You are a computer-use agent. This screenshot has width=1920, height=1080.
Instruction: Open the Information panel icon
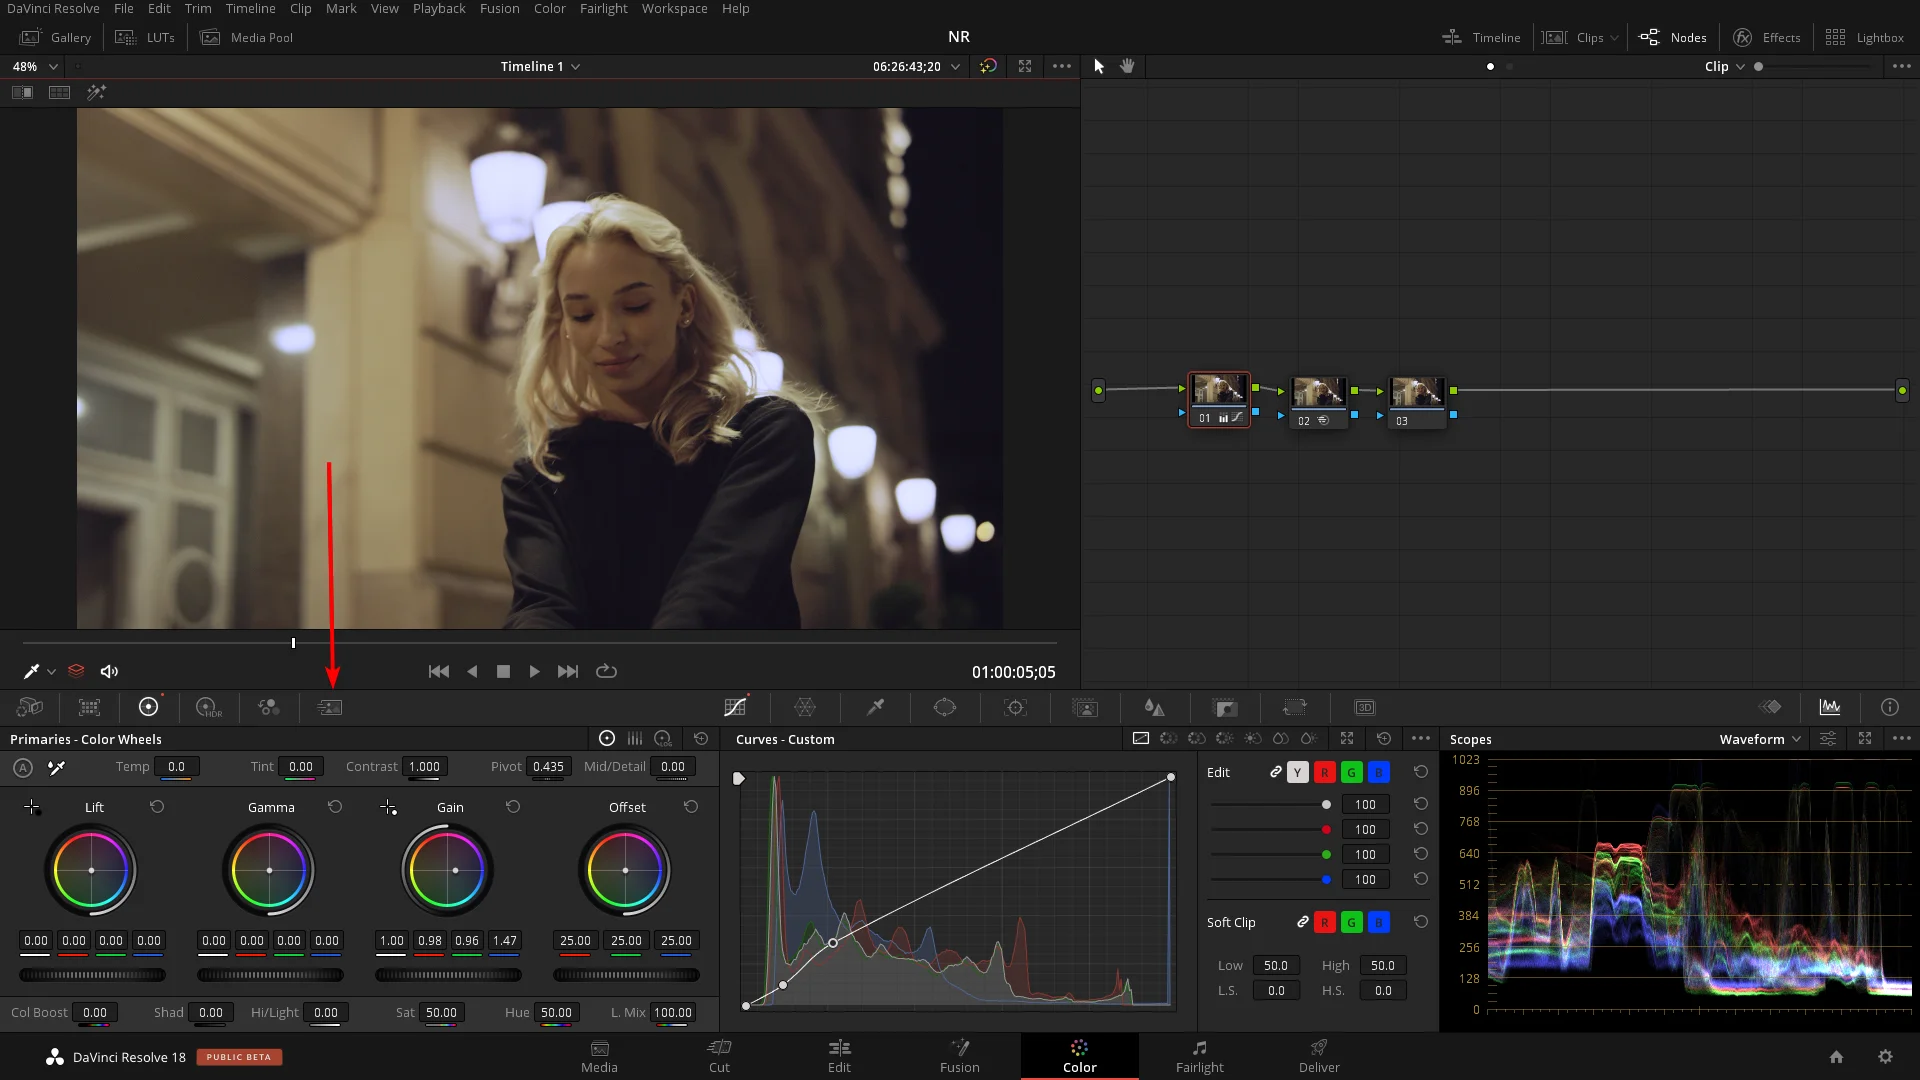point(1890,707)
